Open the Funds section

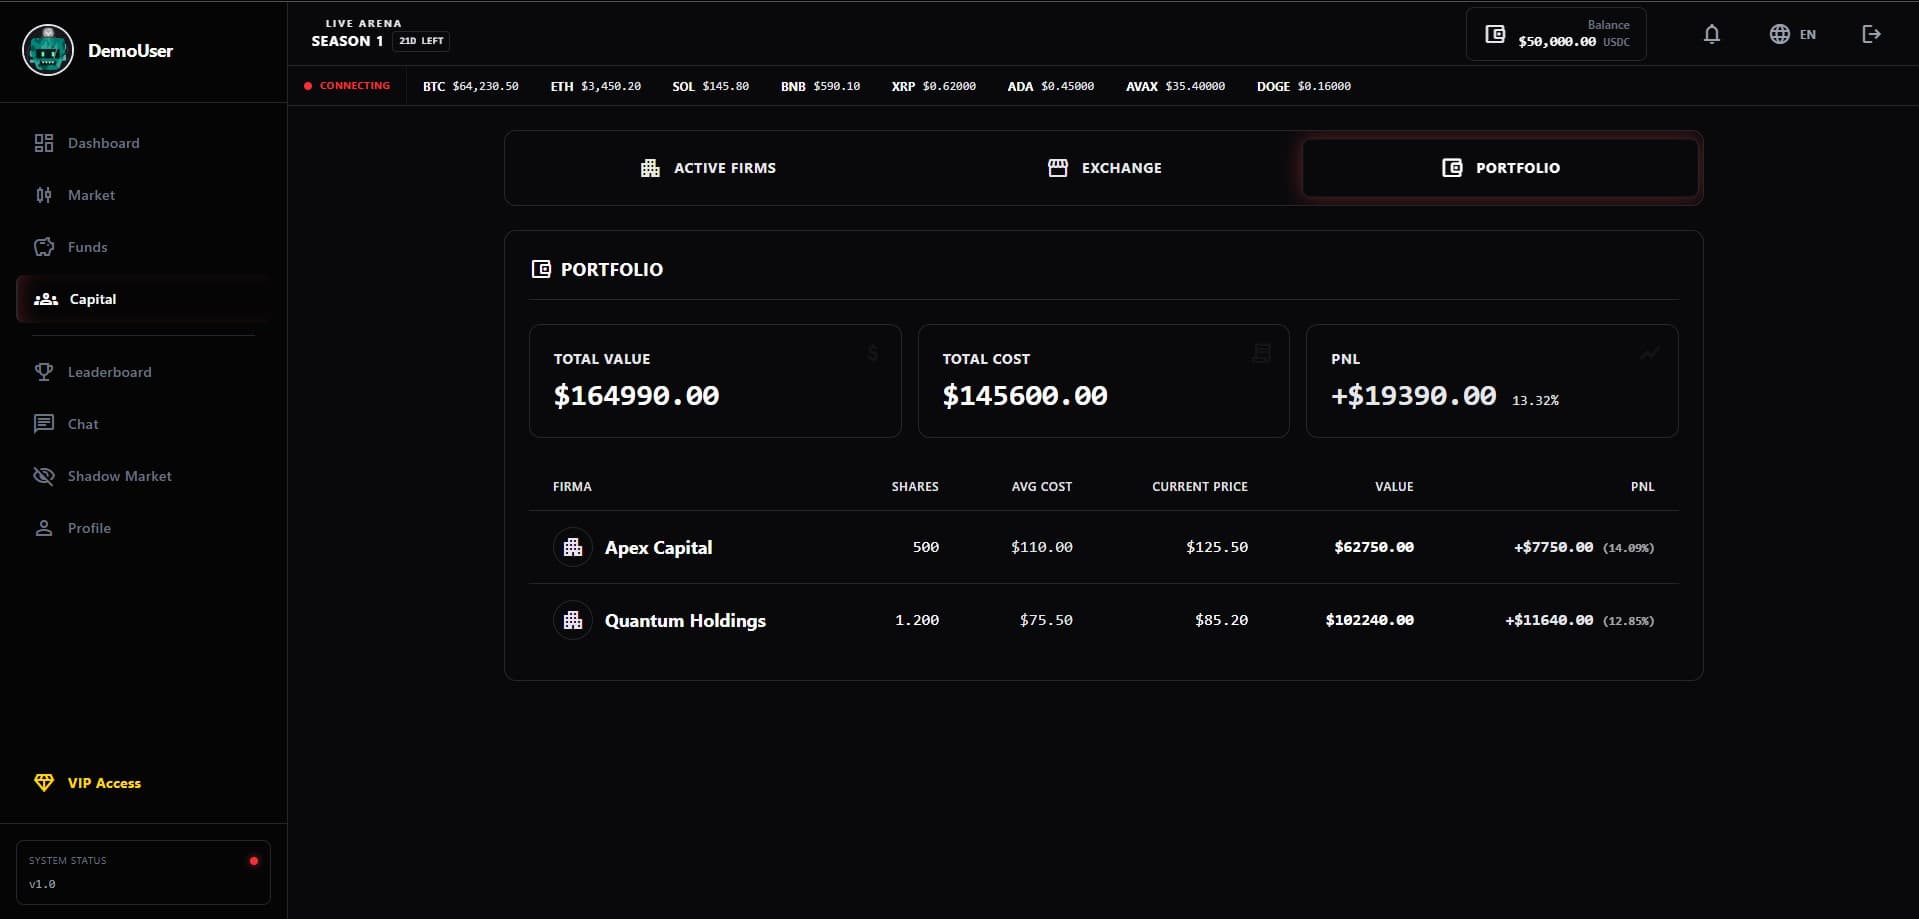click(x=87, y=247)
